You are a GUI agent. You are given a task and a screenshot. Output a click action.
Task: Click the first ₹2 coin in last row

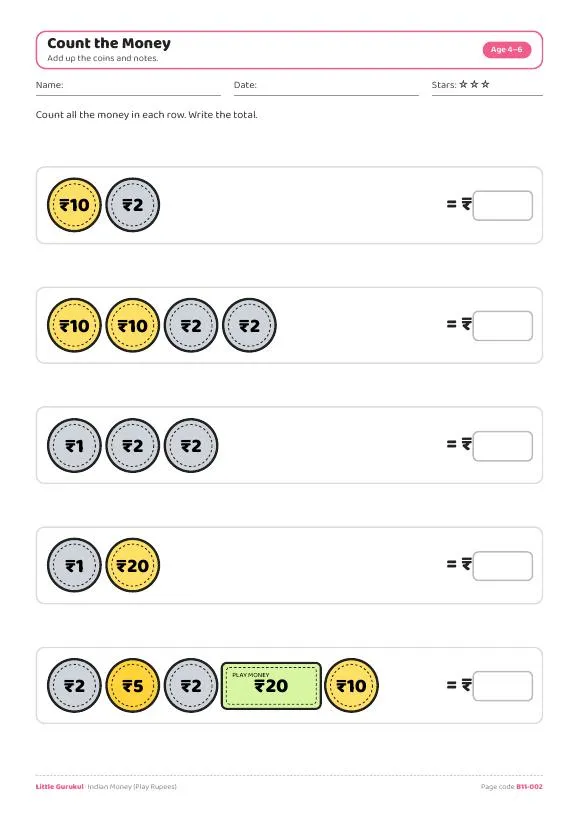[x=74, y=686]
